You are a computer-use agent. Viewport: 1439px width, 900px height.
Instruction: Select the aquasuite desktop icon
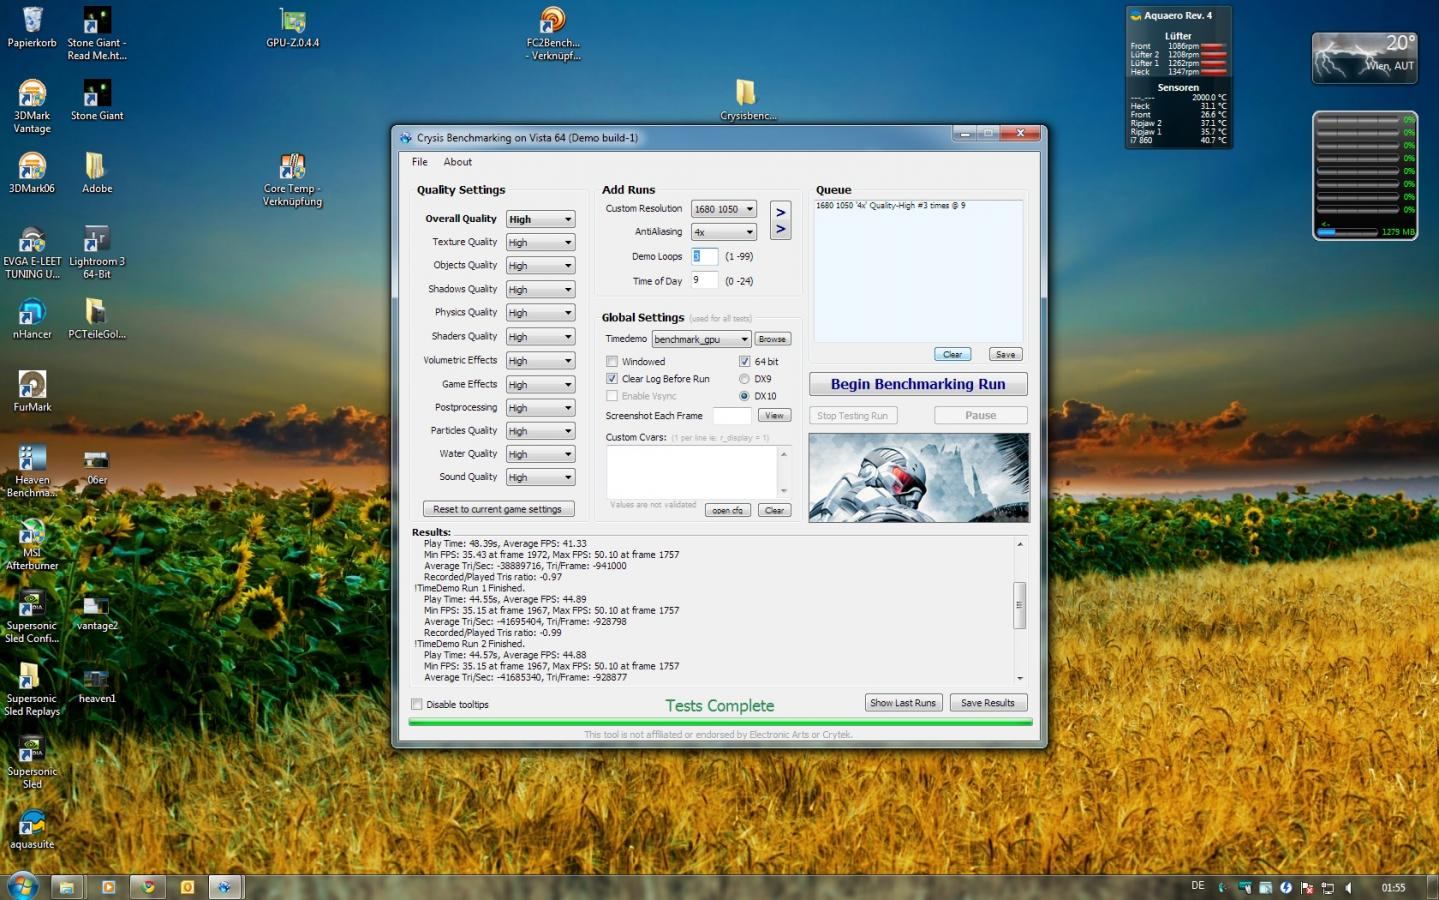coord(32,830)
